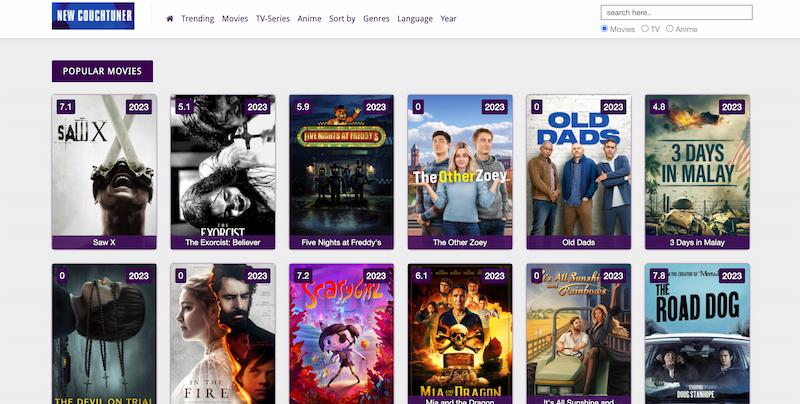Open the Five Nights at Freddy's poster
This screenshot has height=404, width=800.
[x=342, y=165]
